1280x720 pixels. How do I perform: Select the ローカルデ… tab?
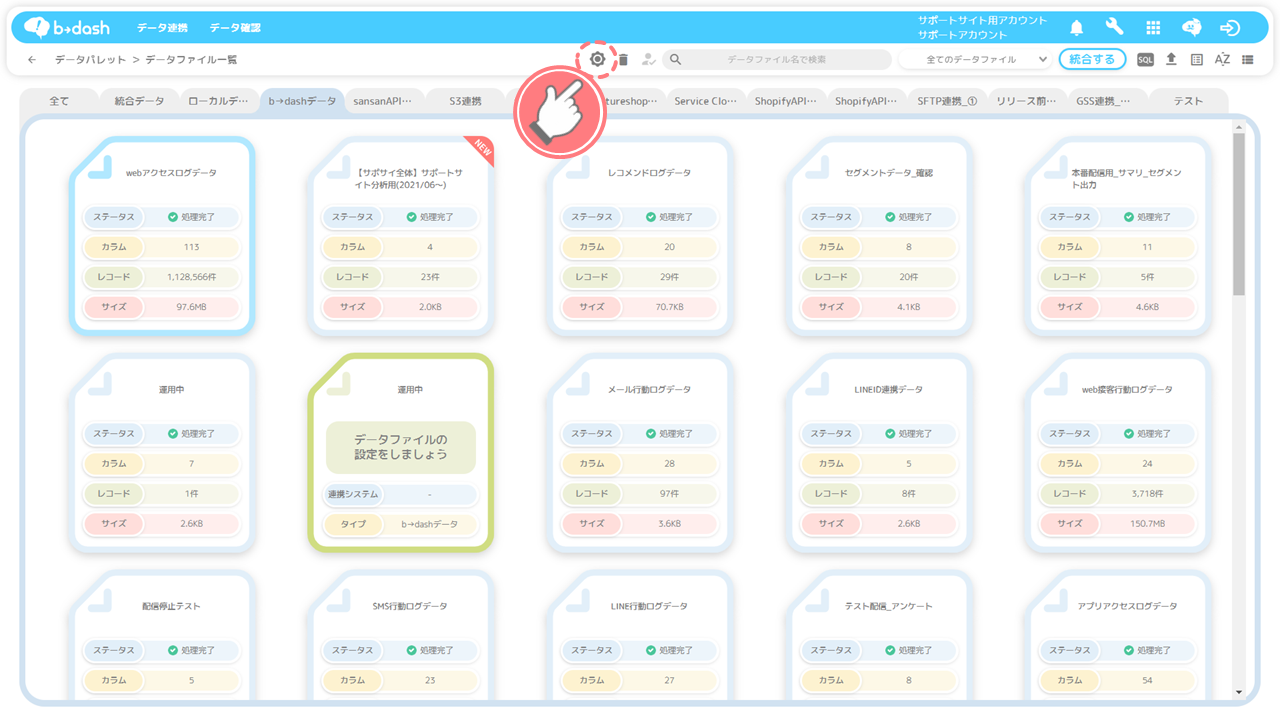tap(221, 101)
